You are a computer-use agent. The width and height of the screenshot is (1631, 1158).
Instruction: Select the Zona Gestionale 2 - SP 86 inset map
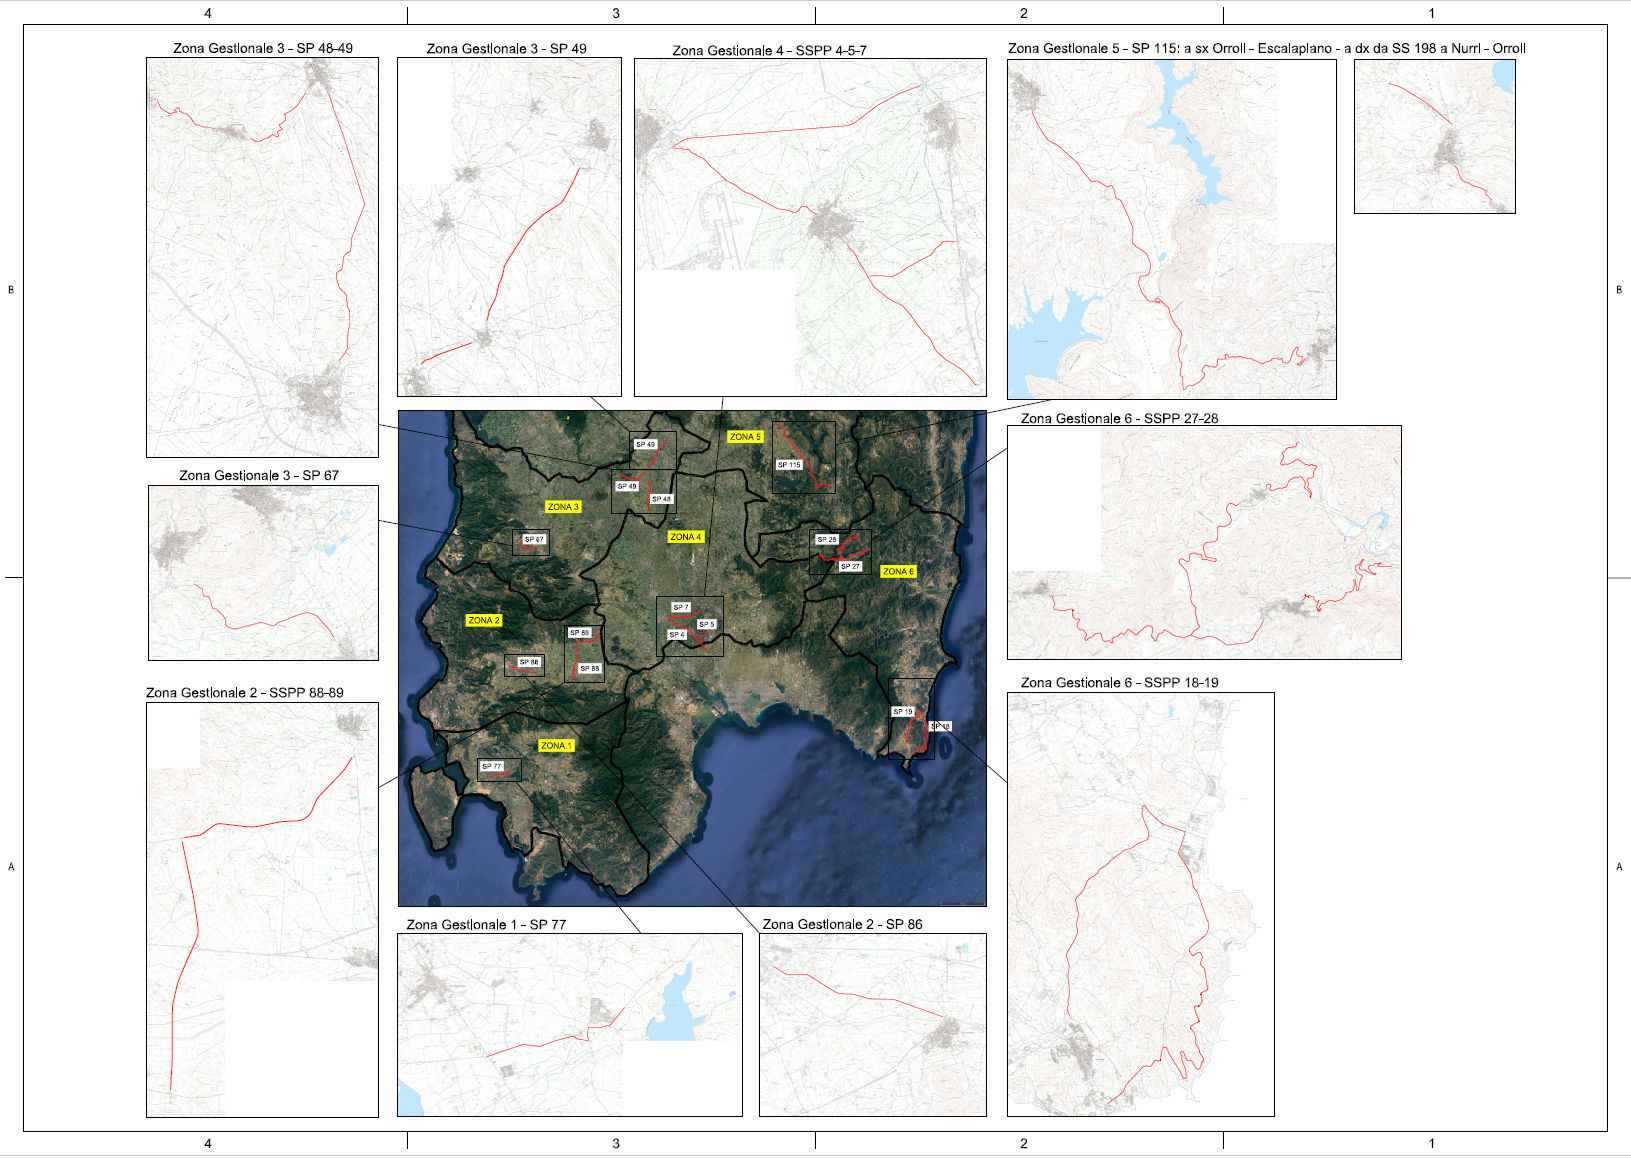(872, 1025)
